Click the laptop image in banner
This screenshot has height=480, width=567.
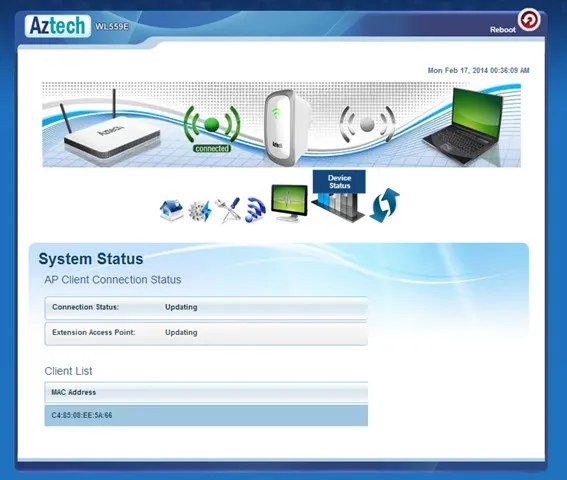click(x=464, y=126)
